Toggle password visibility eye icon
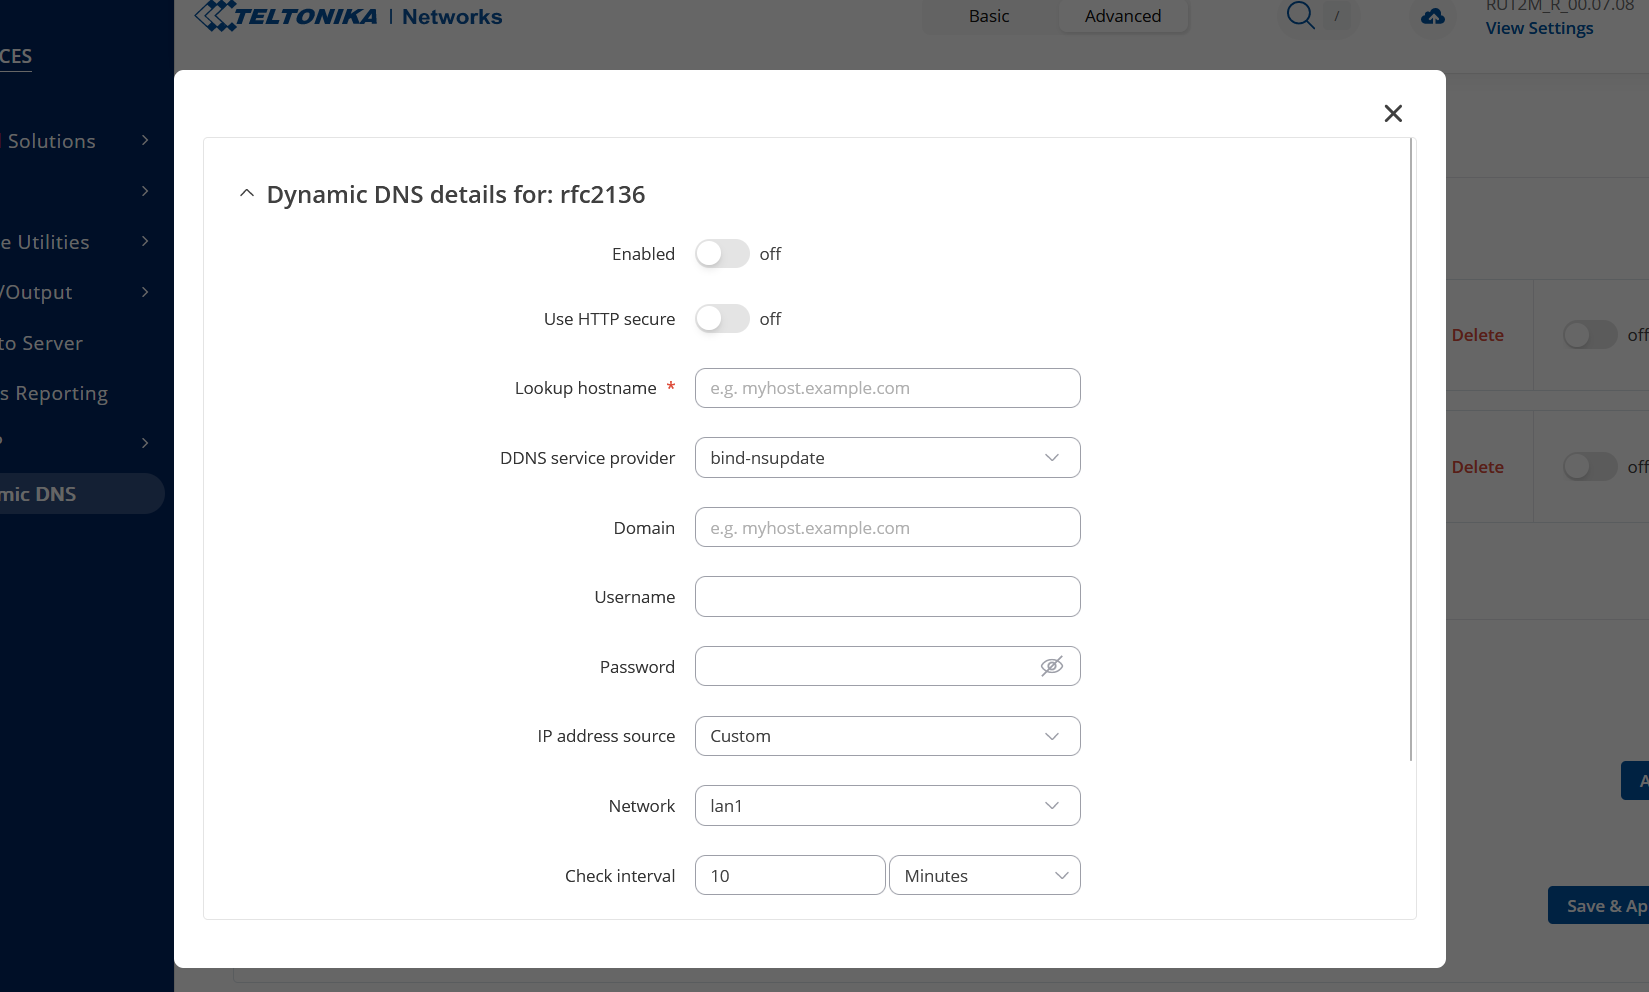 (x=1052, y=667)
